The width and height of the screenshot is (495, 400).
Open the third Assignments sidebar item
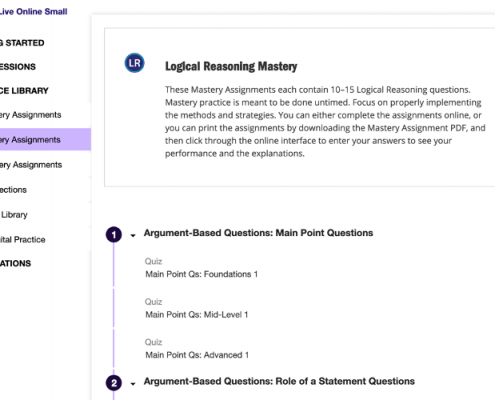click(x=31, y=165)
